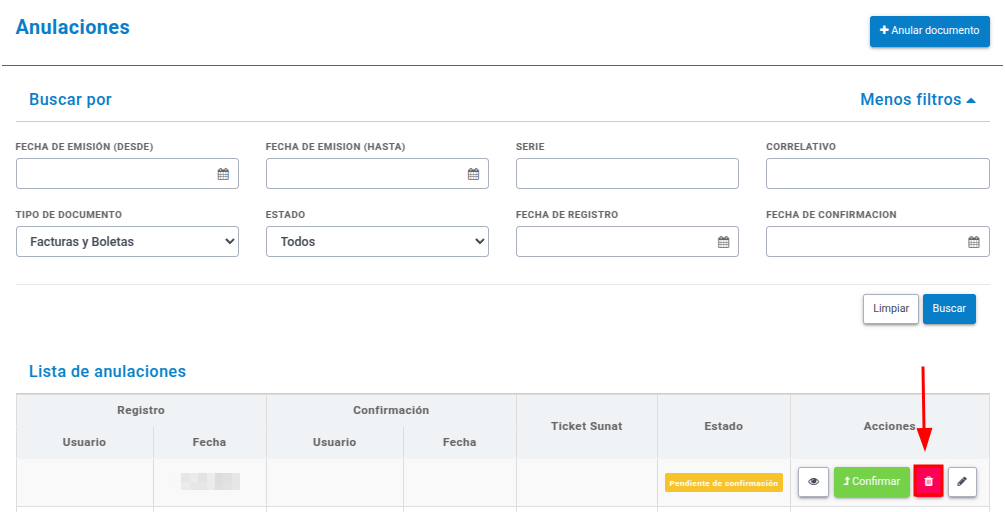This screenshot has height=512, width=1005.
Task: Click the Ticket Sunat column header
Action: click(x=586, y=426)
